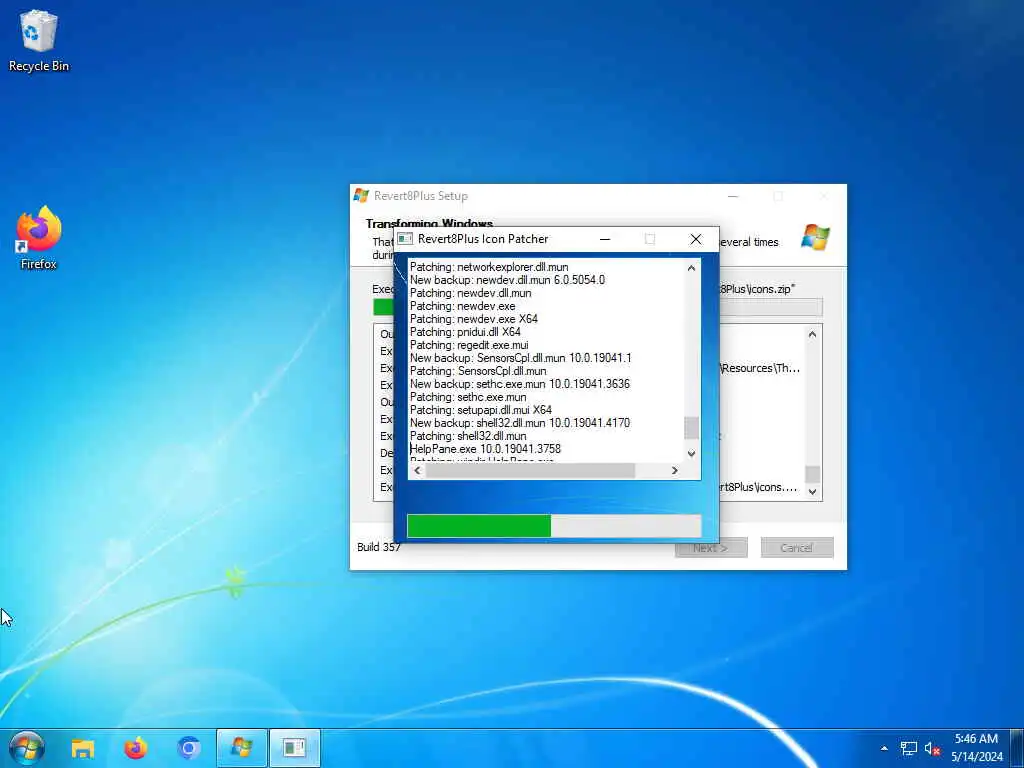Click up arrow of Icon Patcher log scrollbar
The height and width of the screenshot is (768, 1024).
692,268
